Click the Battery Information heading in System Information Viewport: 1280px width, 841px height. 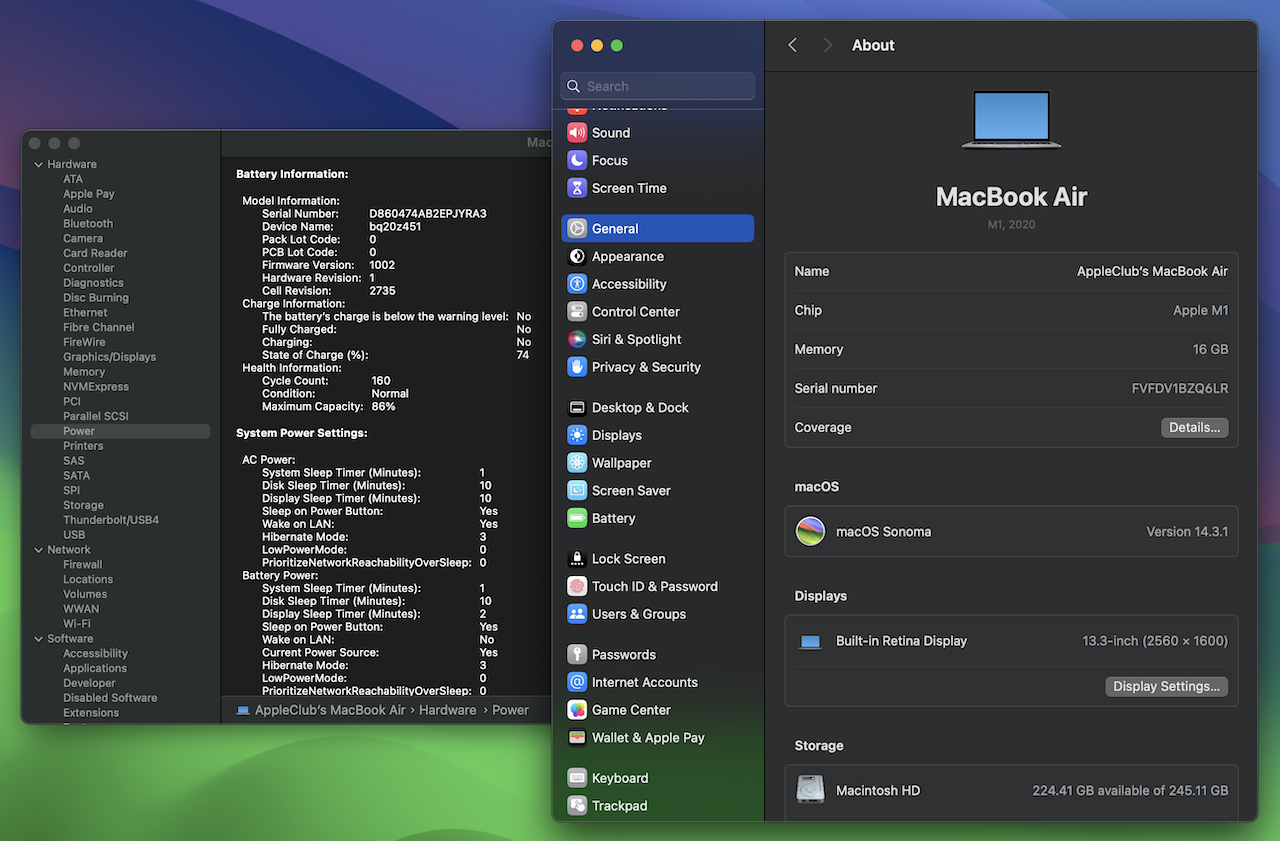pos(292,174)
